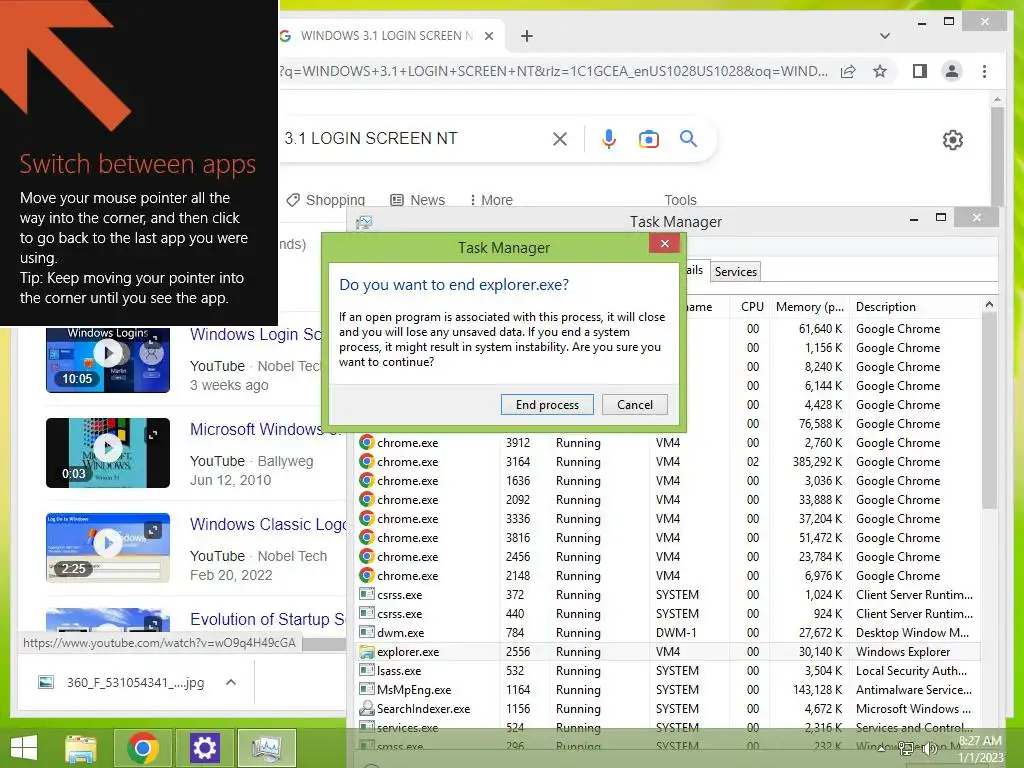Select csrss.exe with PID 440
1024x768 pixels.
coord(668,614)
